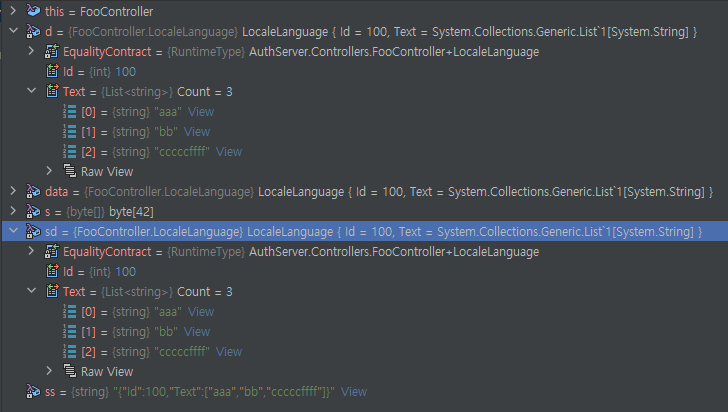Open View link for sd's "aaa" string
The image size is (728, 412).
pos(201,312)
